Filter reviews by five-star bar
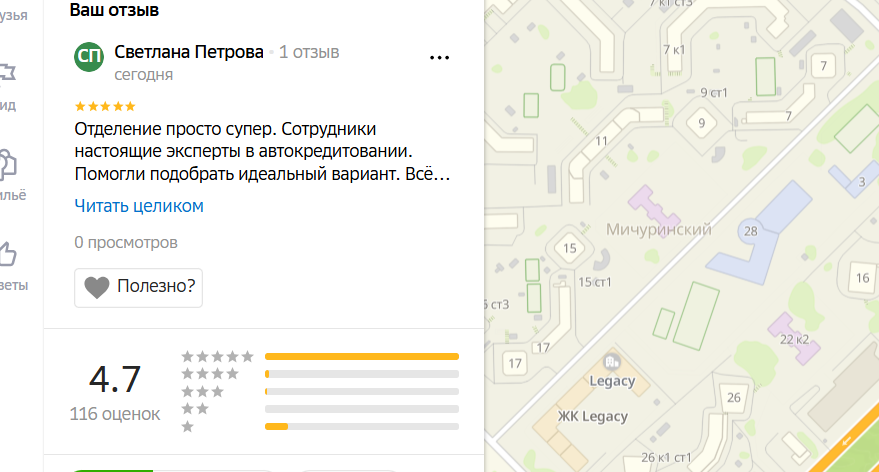Image resolution: width=879 pixels, height=472 pixels. click(x=362, y=357)
